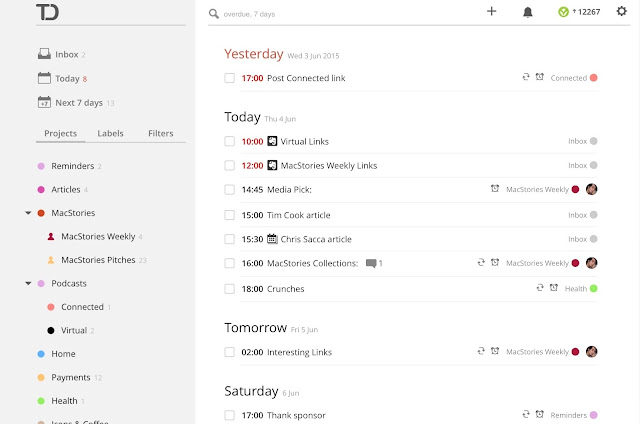Focus the search field showing overdue, 7 days
The image size is (640, 424).
(x=249, y=14)
